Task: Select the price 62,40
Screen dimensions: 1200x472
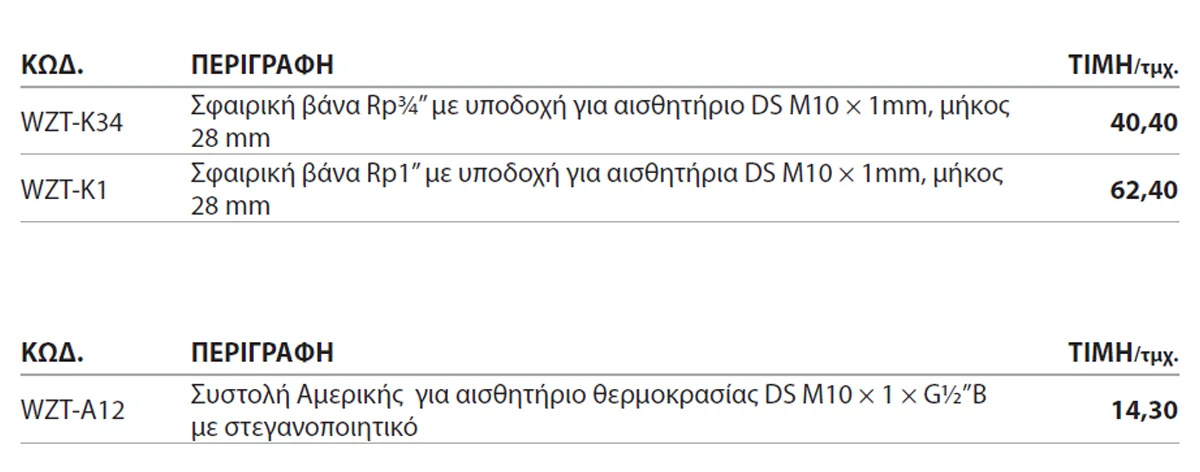Action: (x=1144, y=189)
